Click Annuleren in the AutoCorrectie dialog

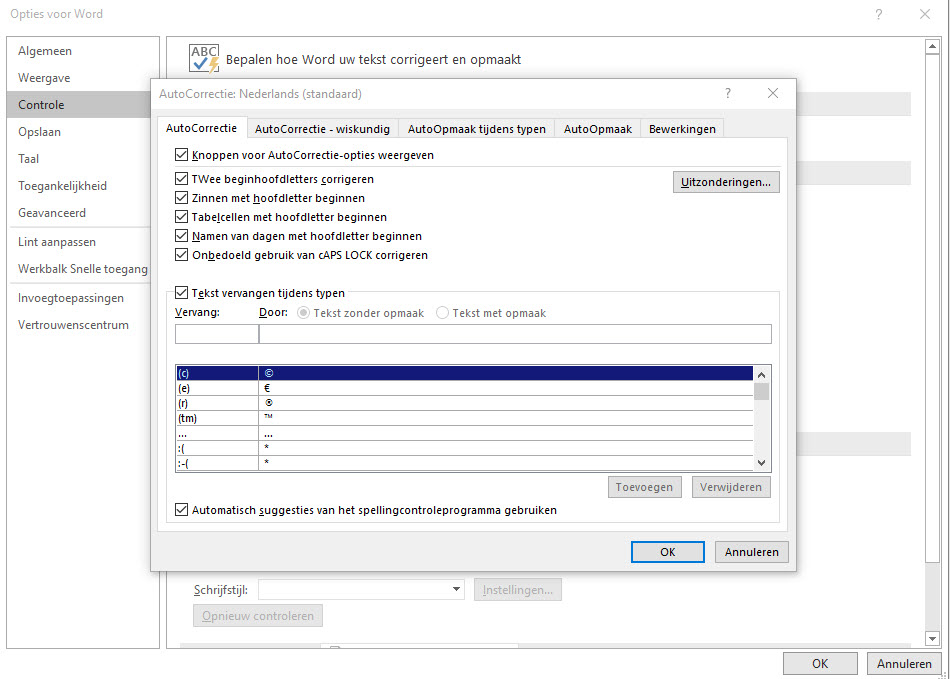click(751, 552)
